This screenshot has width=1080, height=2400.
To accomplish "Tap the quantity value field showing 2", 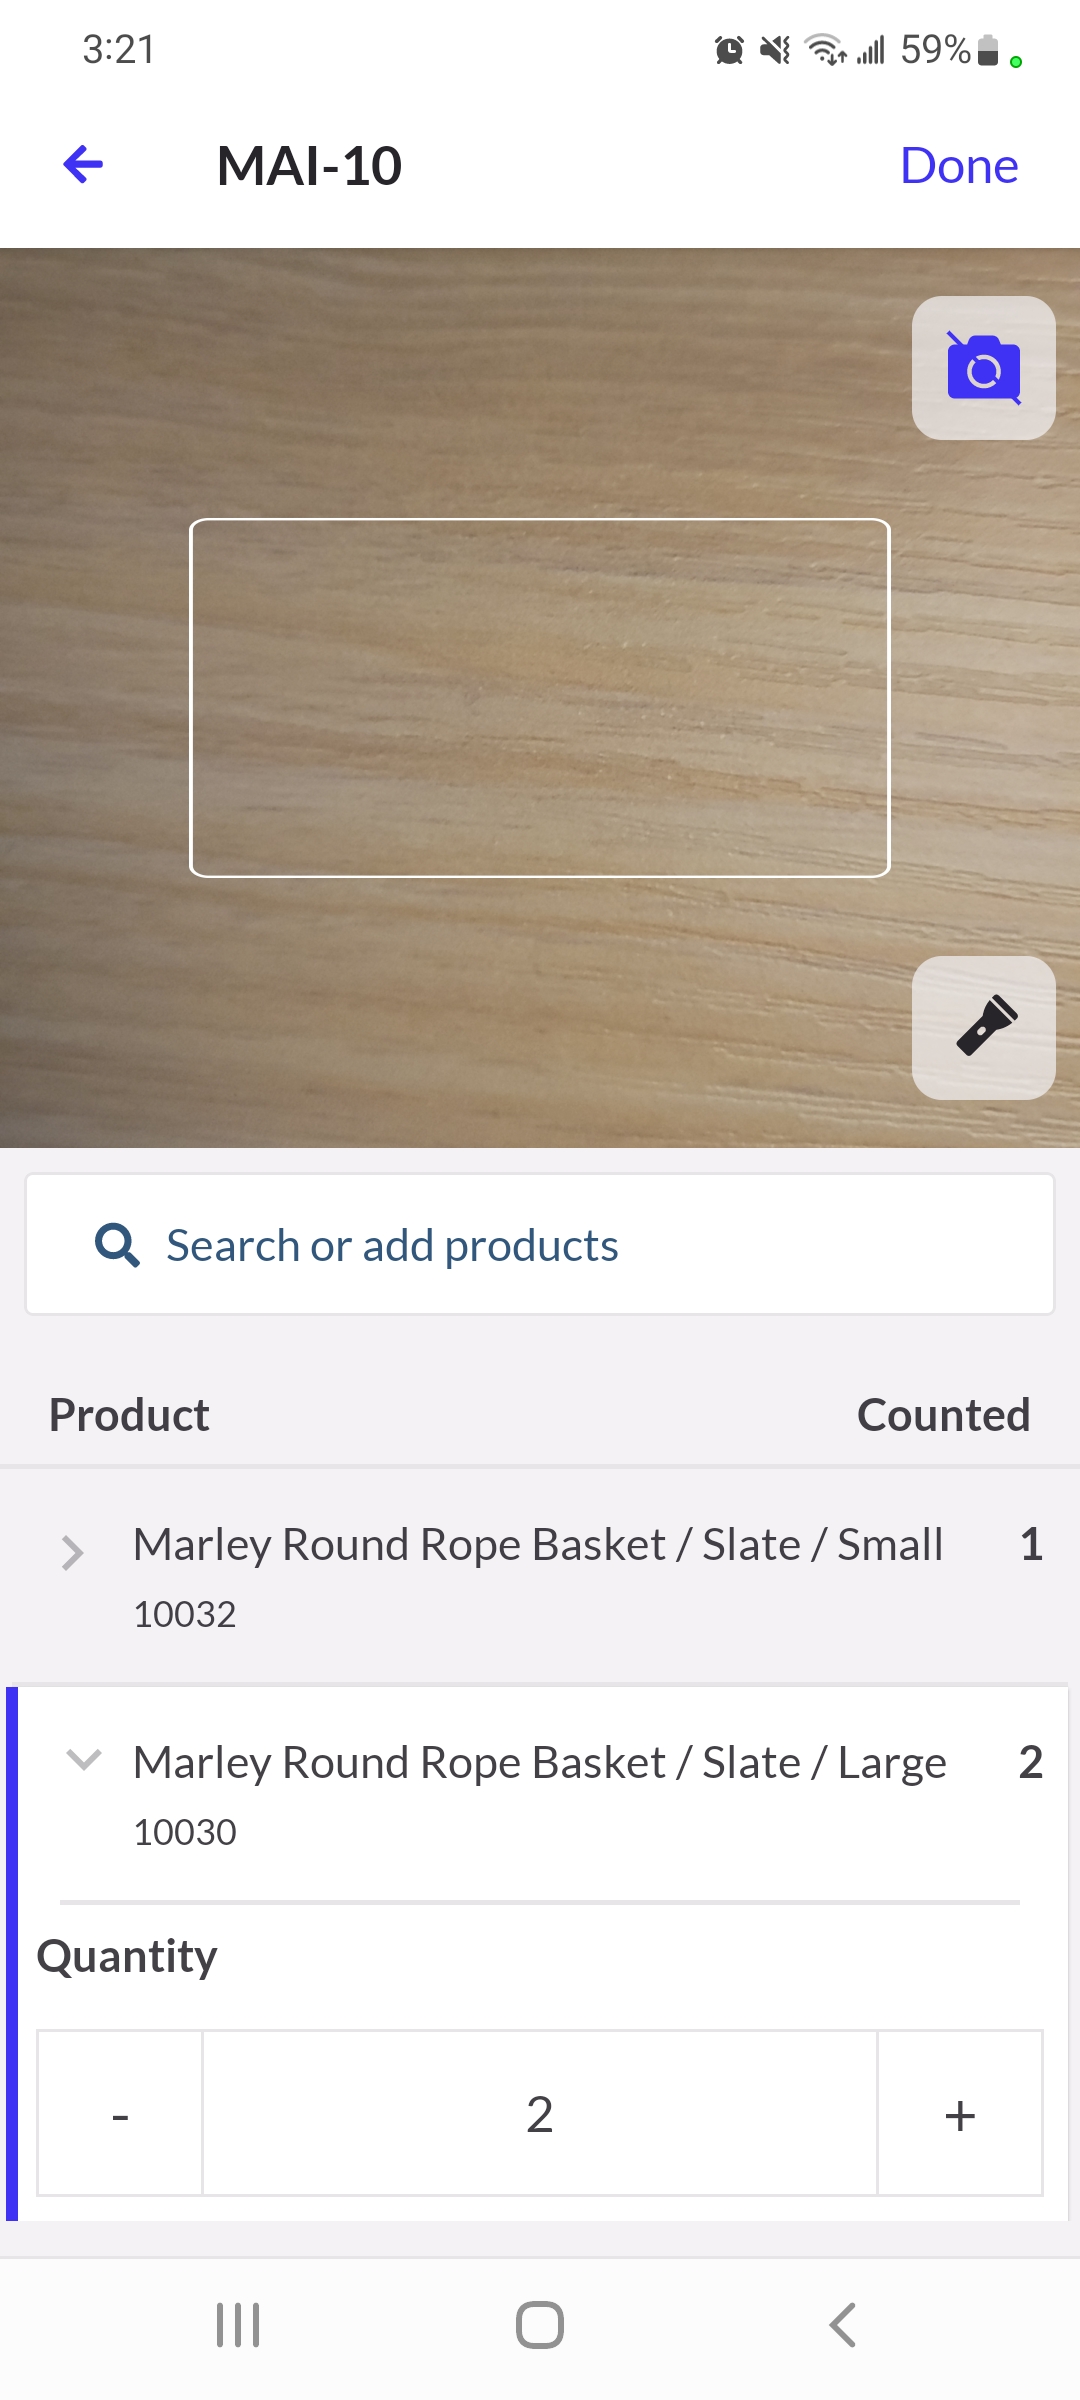I will (x=540, y=2114).
